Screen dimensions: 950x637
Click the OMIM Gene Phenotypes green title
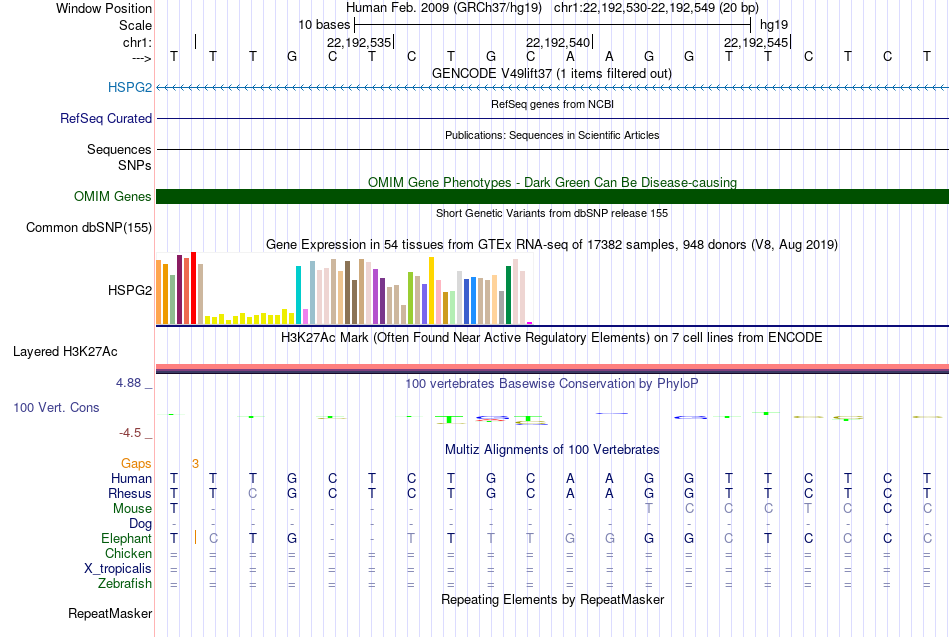click(x=553, y=182)
